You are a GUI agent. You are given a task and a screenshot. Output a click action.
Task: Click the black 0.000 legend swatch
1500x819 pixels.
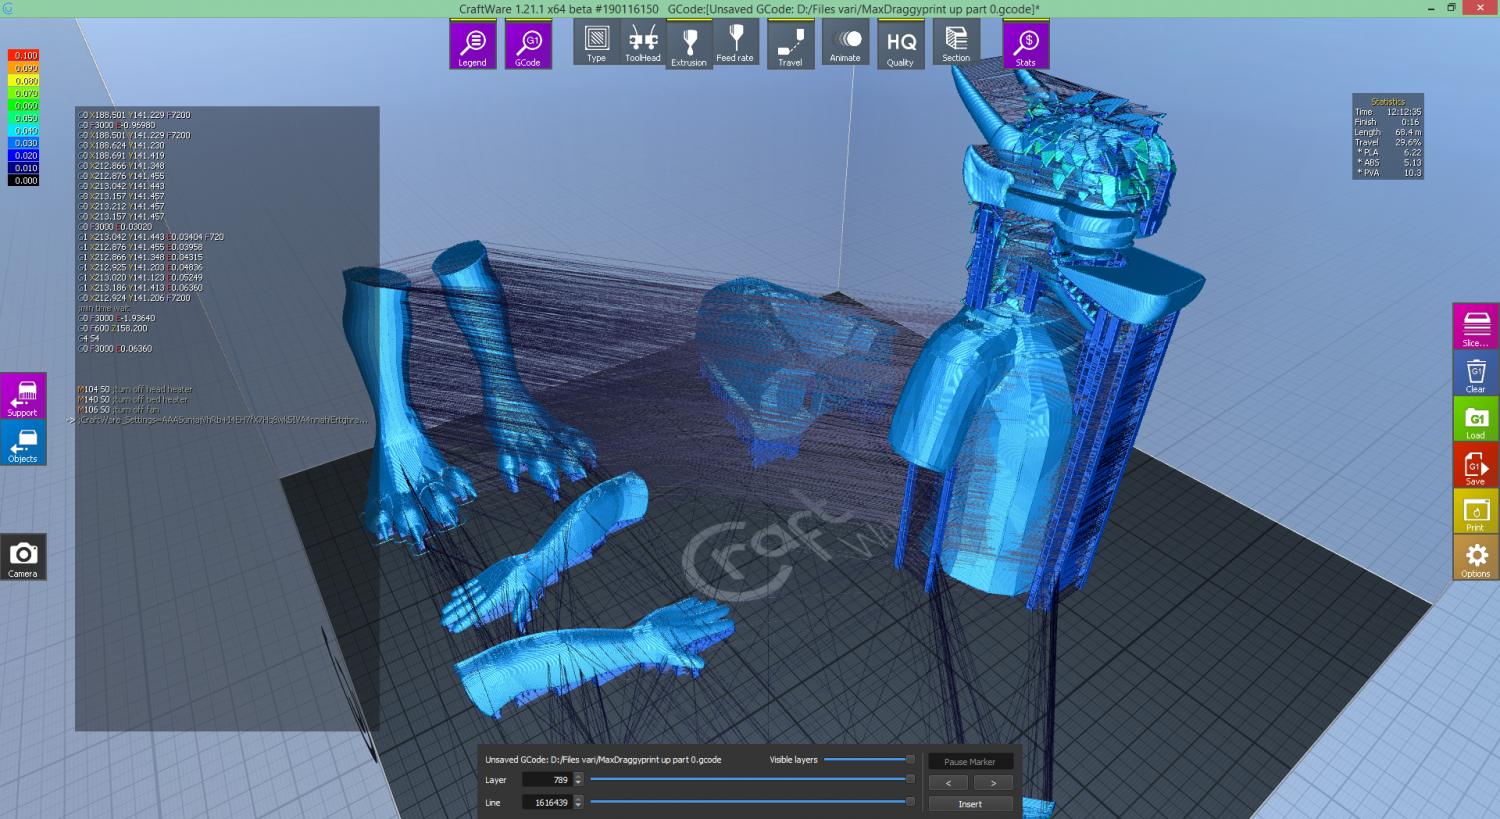tap(24, 181)
